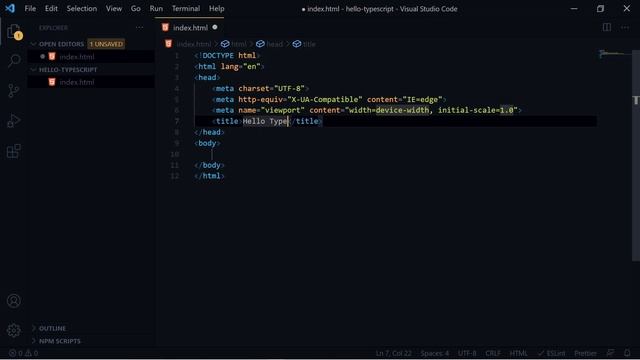Open the Extensions view
The height and width of the screenshot is (360, 640).
click(14, 151)
